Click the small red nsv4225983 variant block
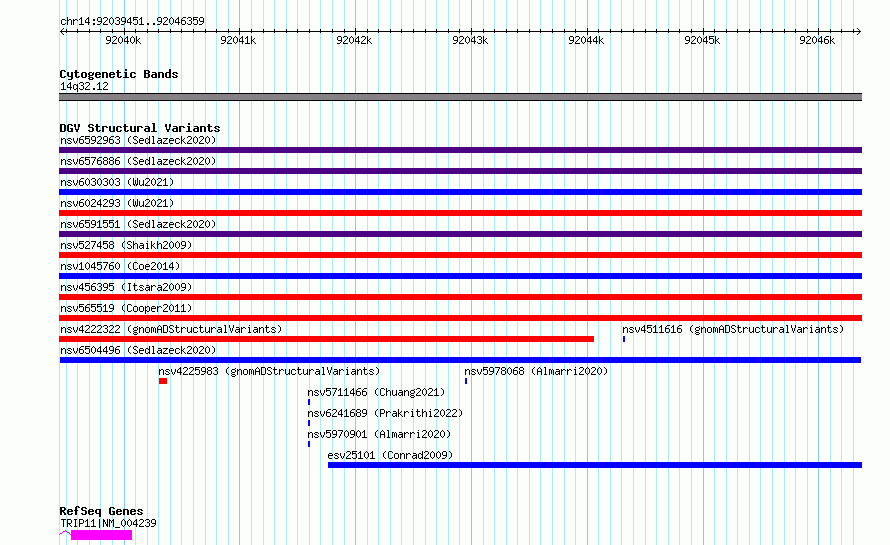890x545 pixels. [163, 381]
